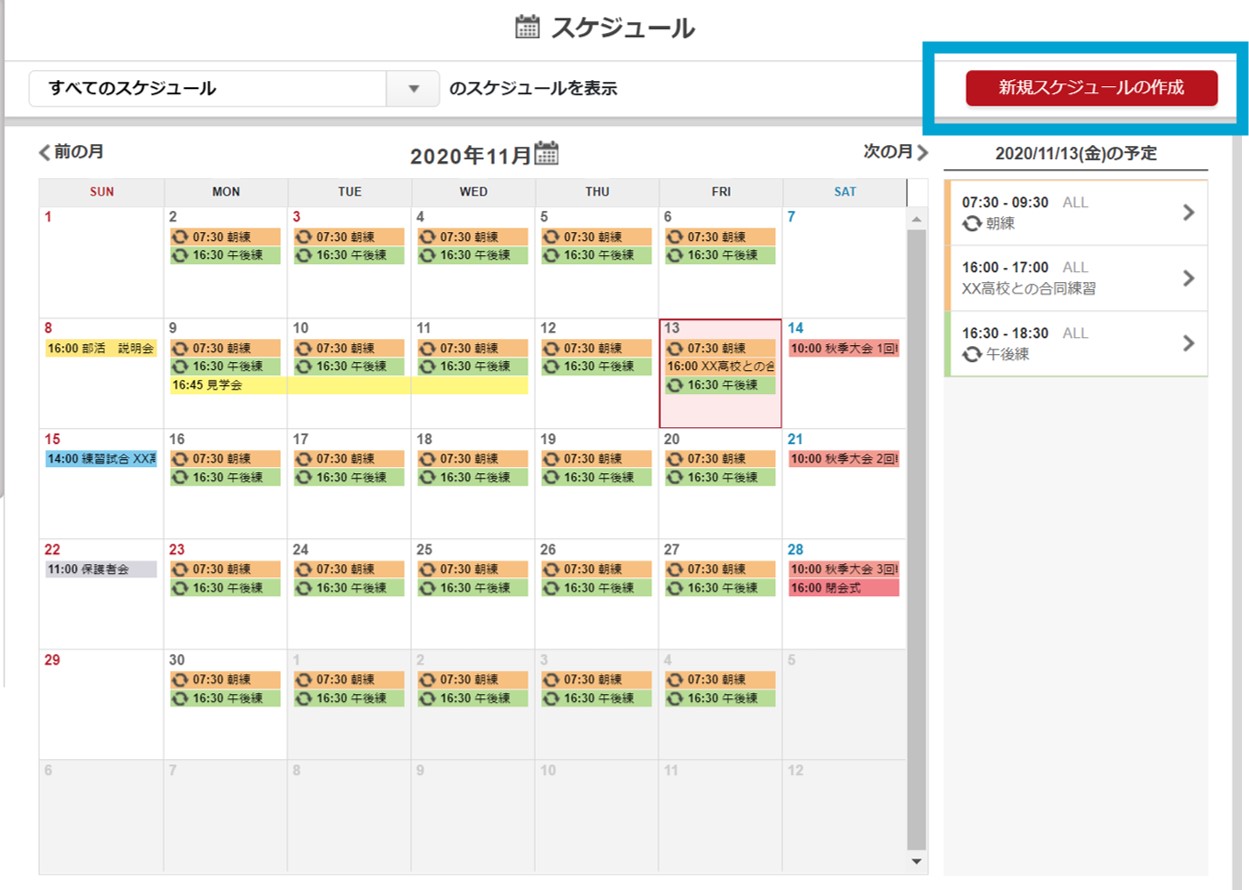The height and width of the screenshot is (890, 1249).
Task: Click the calendar icon beside 2020年11月
Action: [x=547, y=153]
